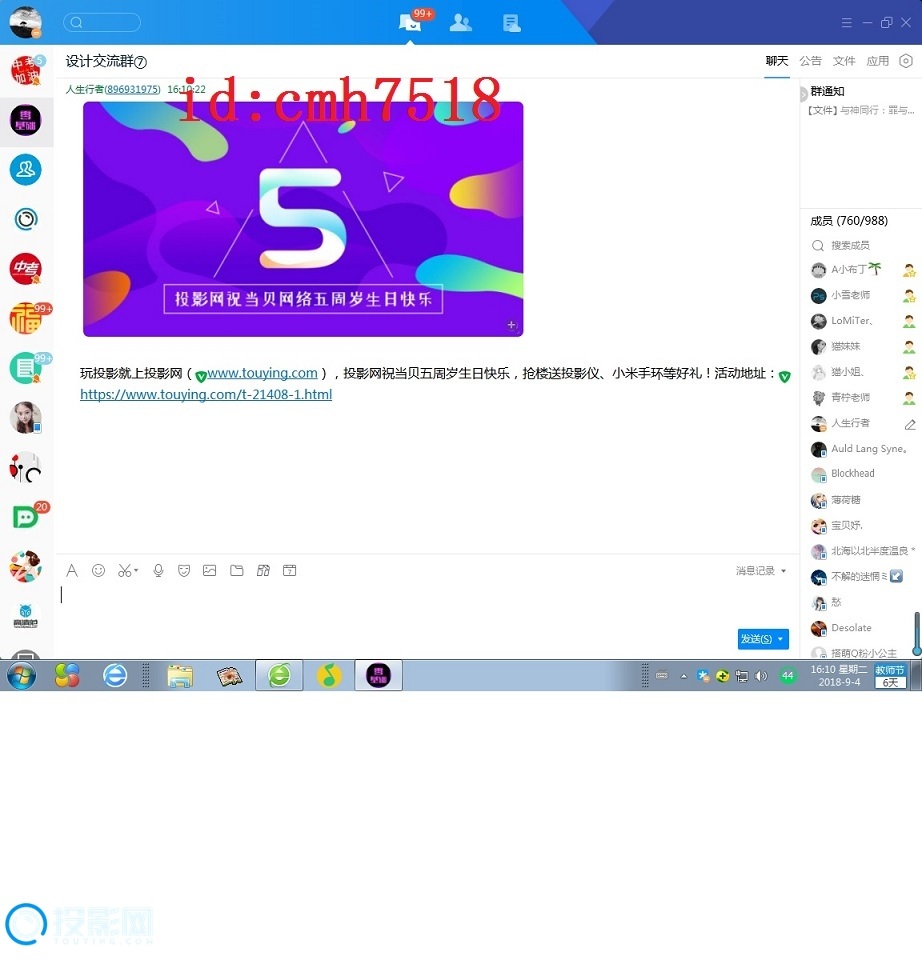The image size is (922, 968).
Task: Select member 薄荷糖
Action: [x=863, y=500]
